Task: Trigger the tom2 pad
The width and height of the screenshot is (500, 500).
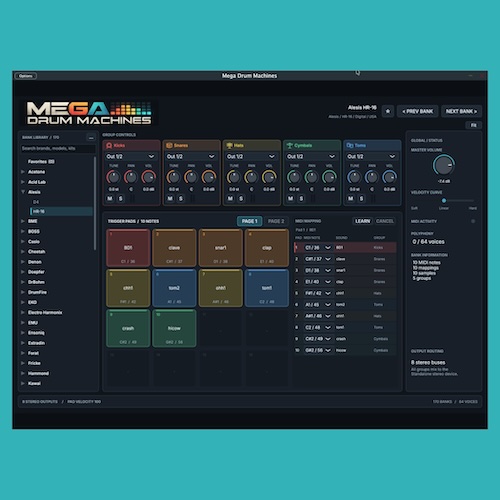Action: [x=174, y=288]
